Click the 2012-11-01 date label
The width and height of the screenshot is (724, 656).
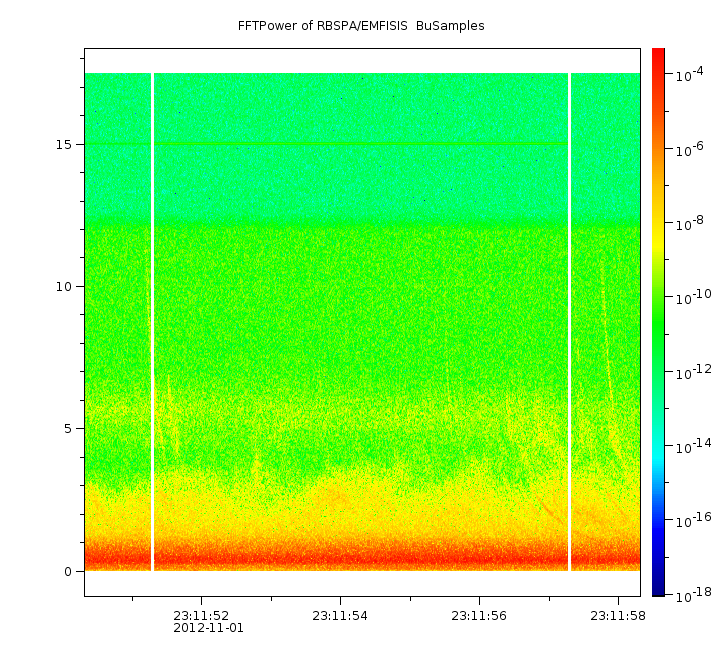208,628
